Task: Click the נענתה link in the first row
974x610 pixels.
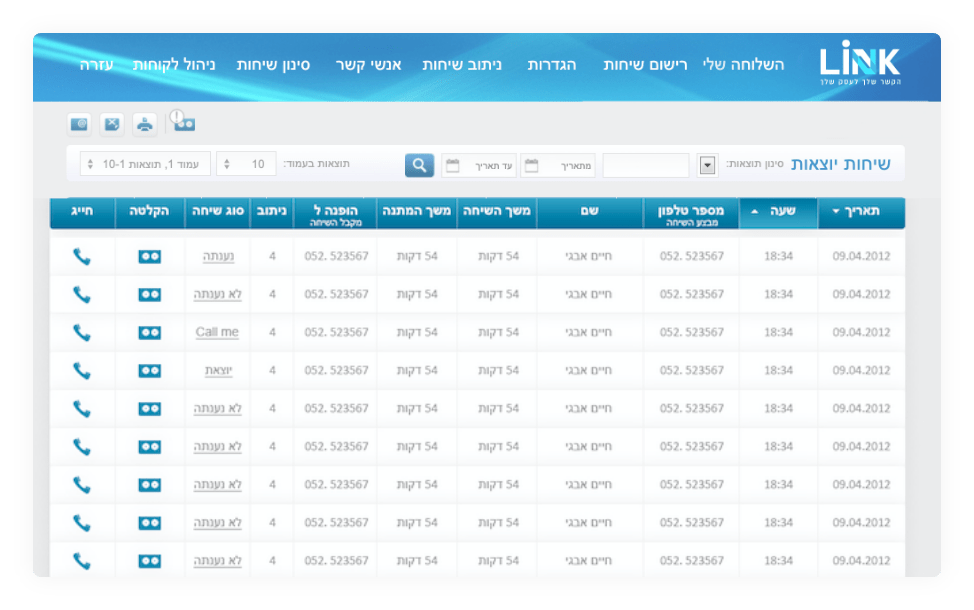Action: pyautogui.click(x=218, y=257)
